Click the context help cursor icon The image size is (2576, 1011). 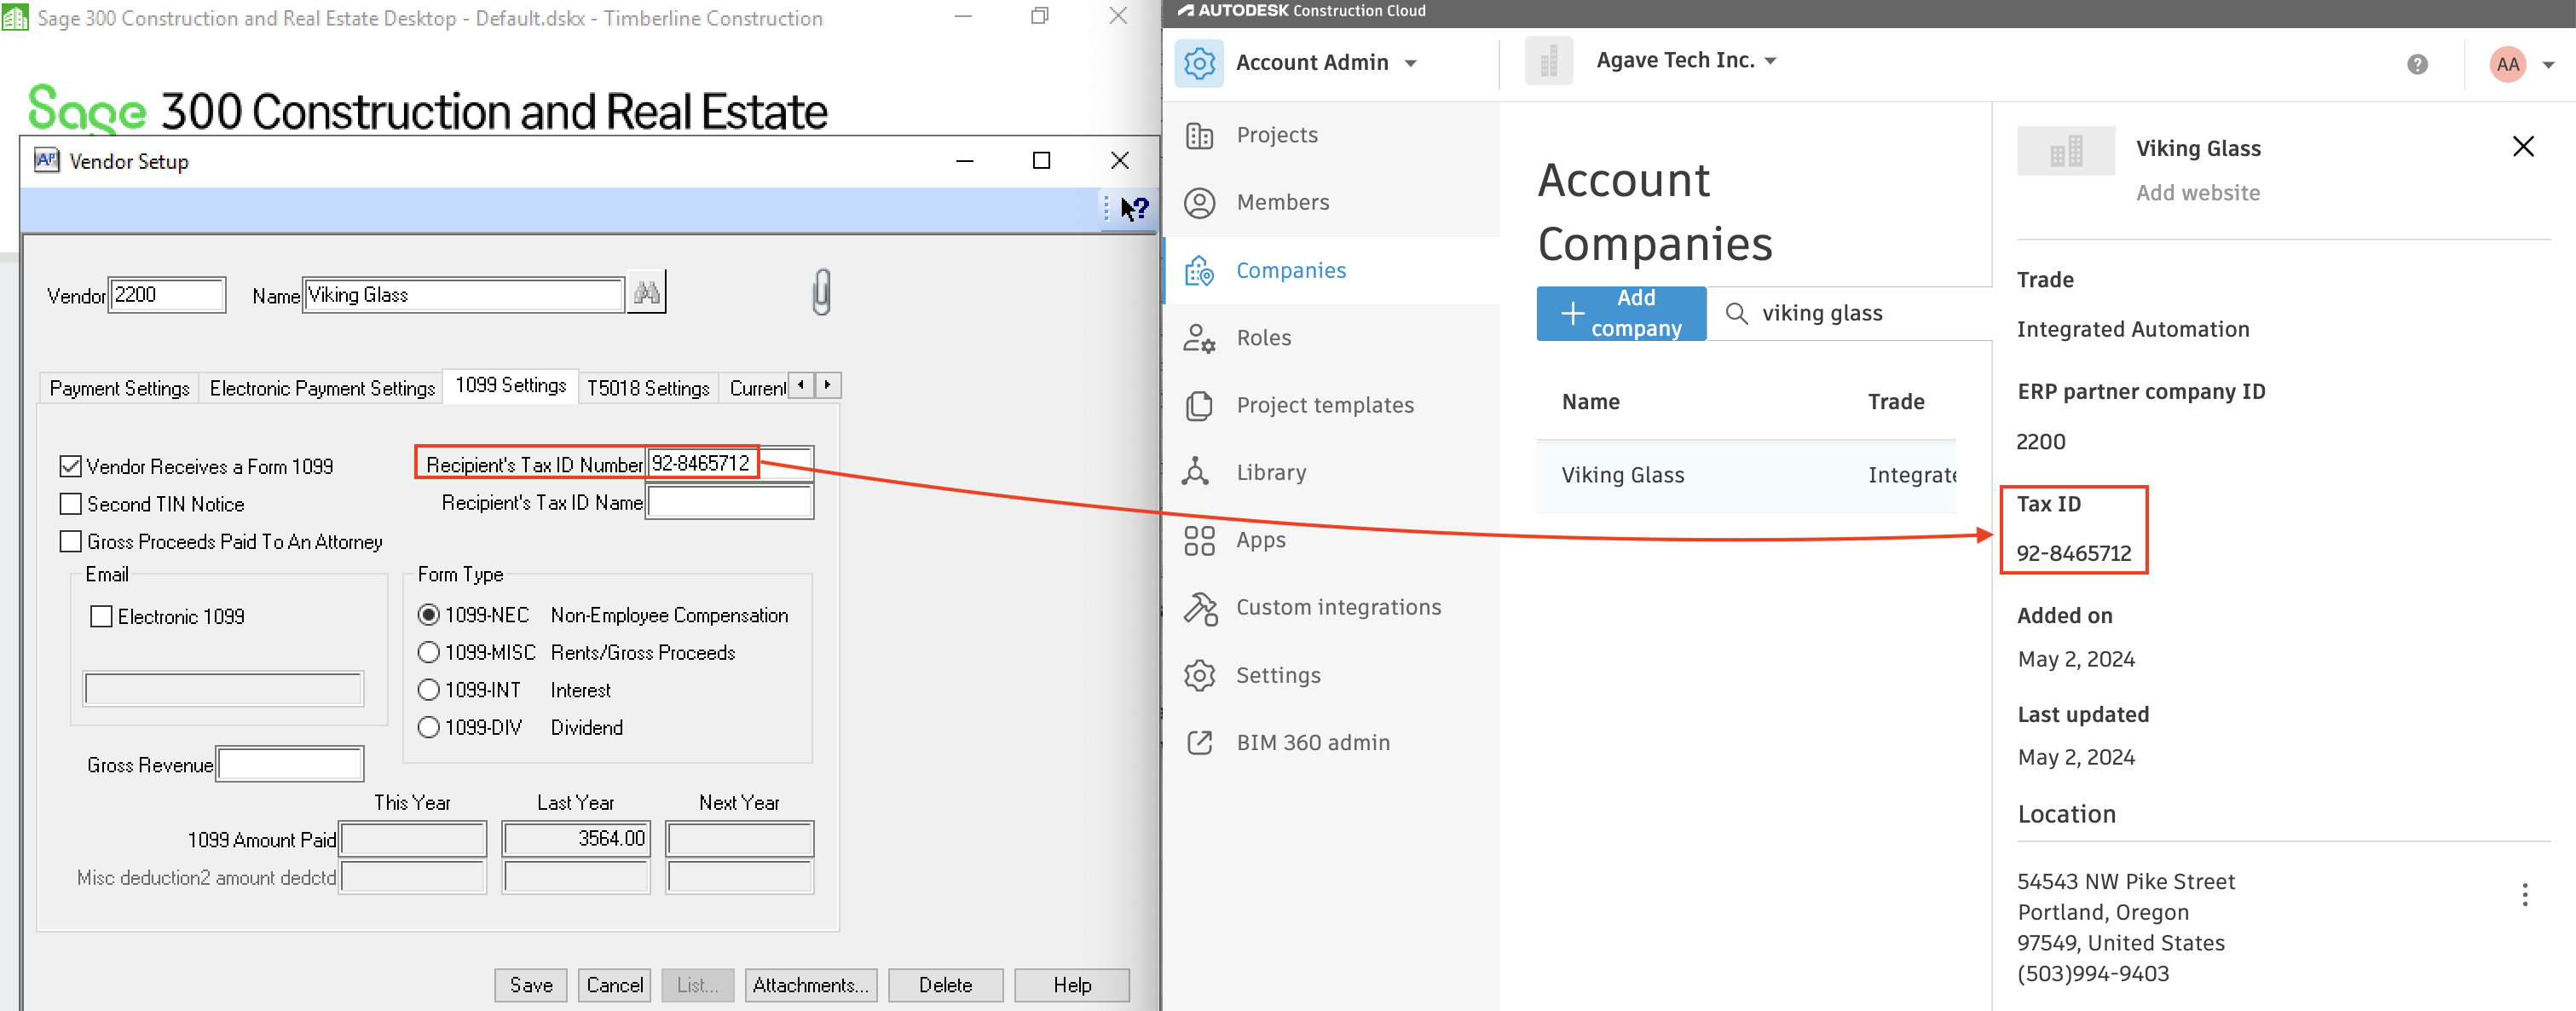(1134, 209)
